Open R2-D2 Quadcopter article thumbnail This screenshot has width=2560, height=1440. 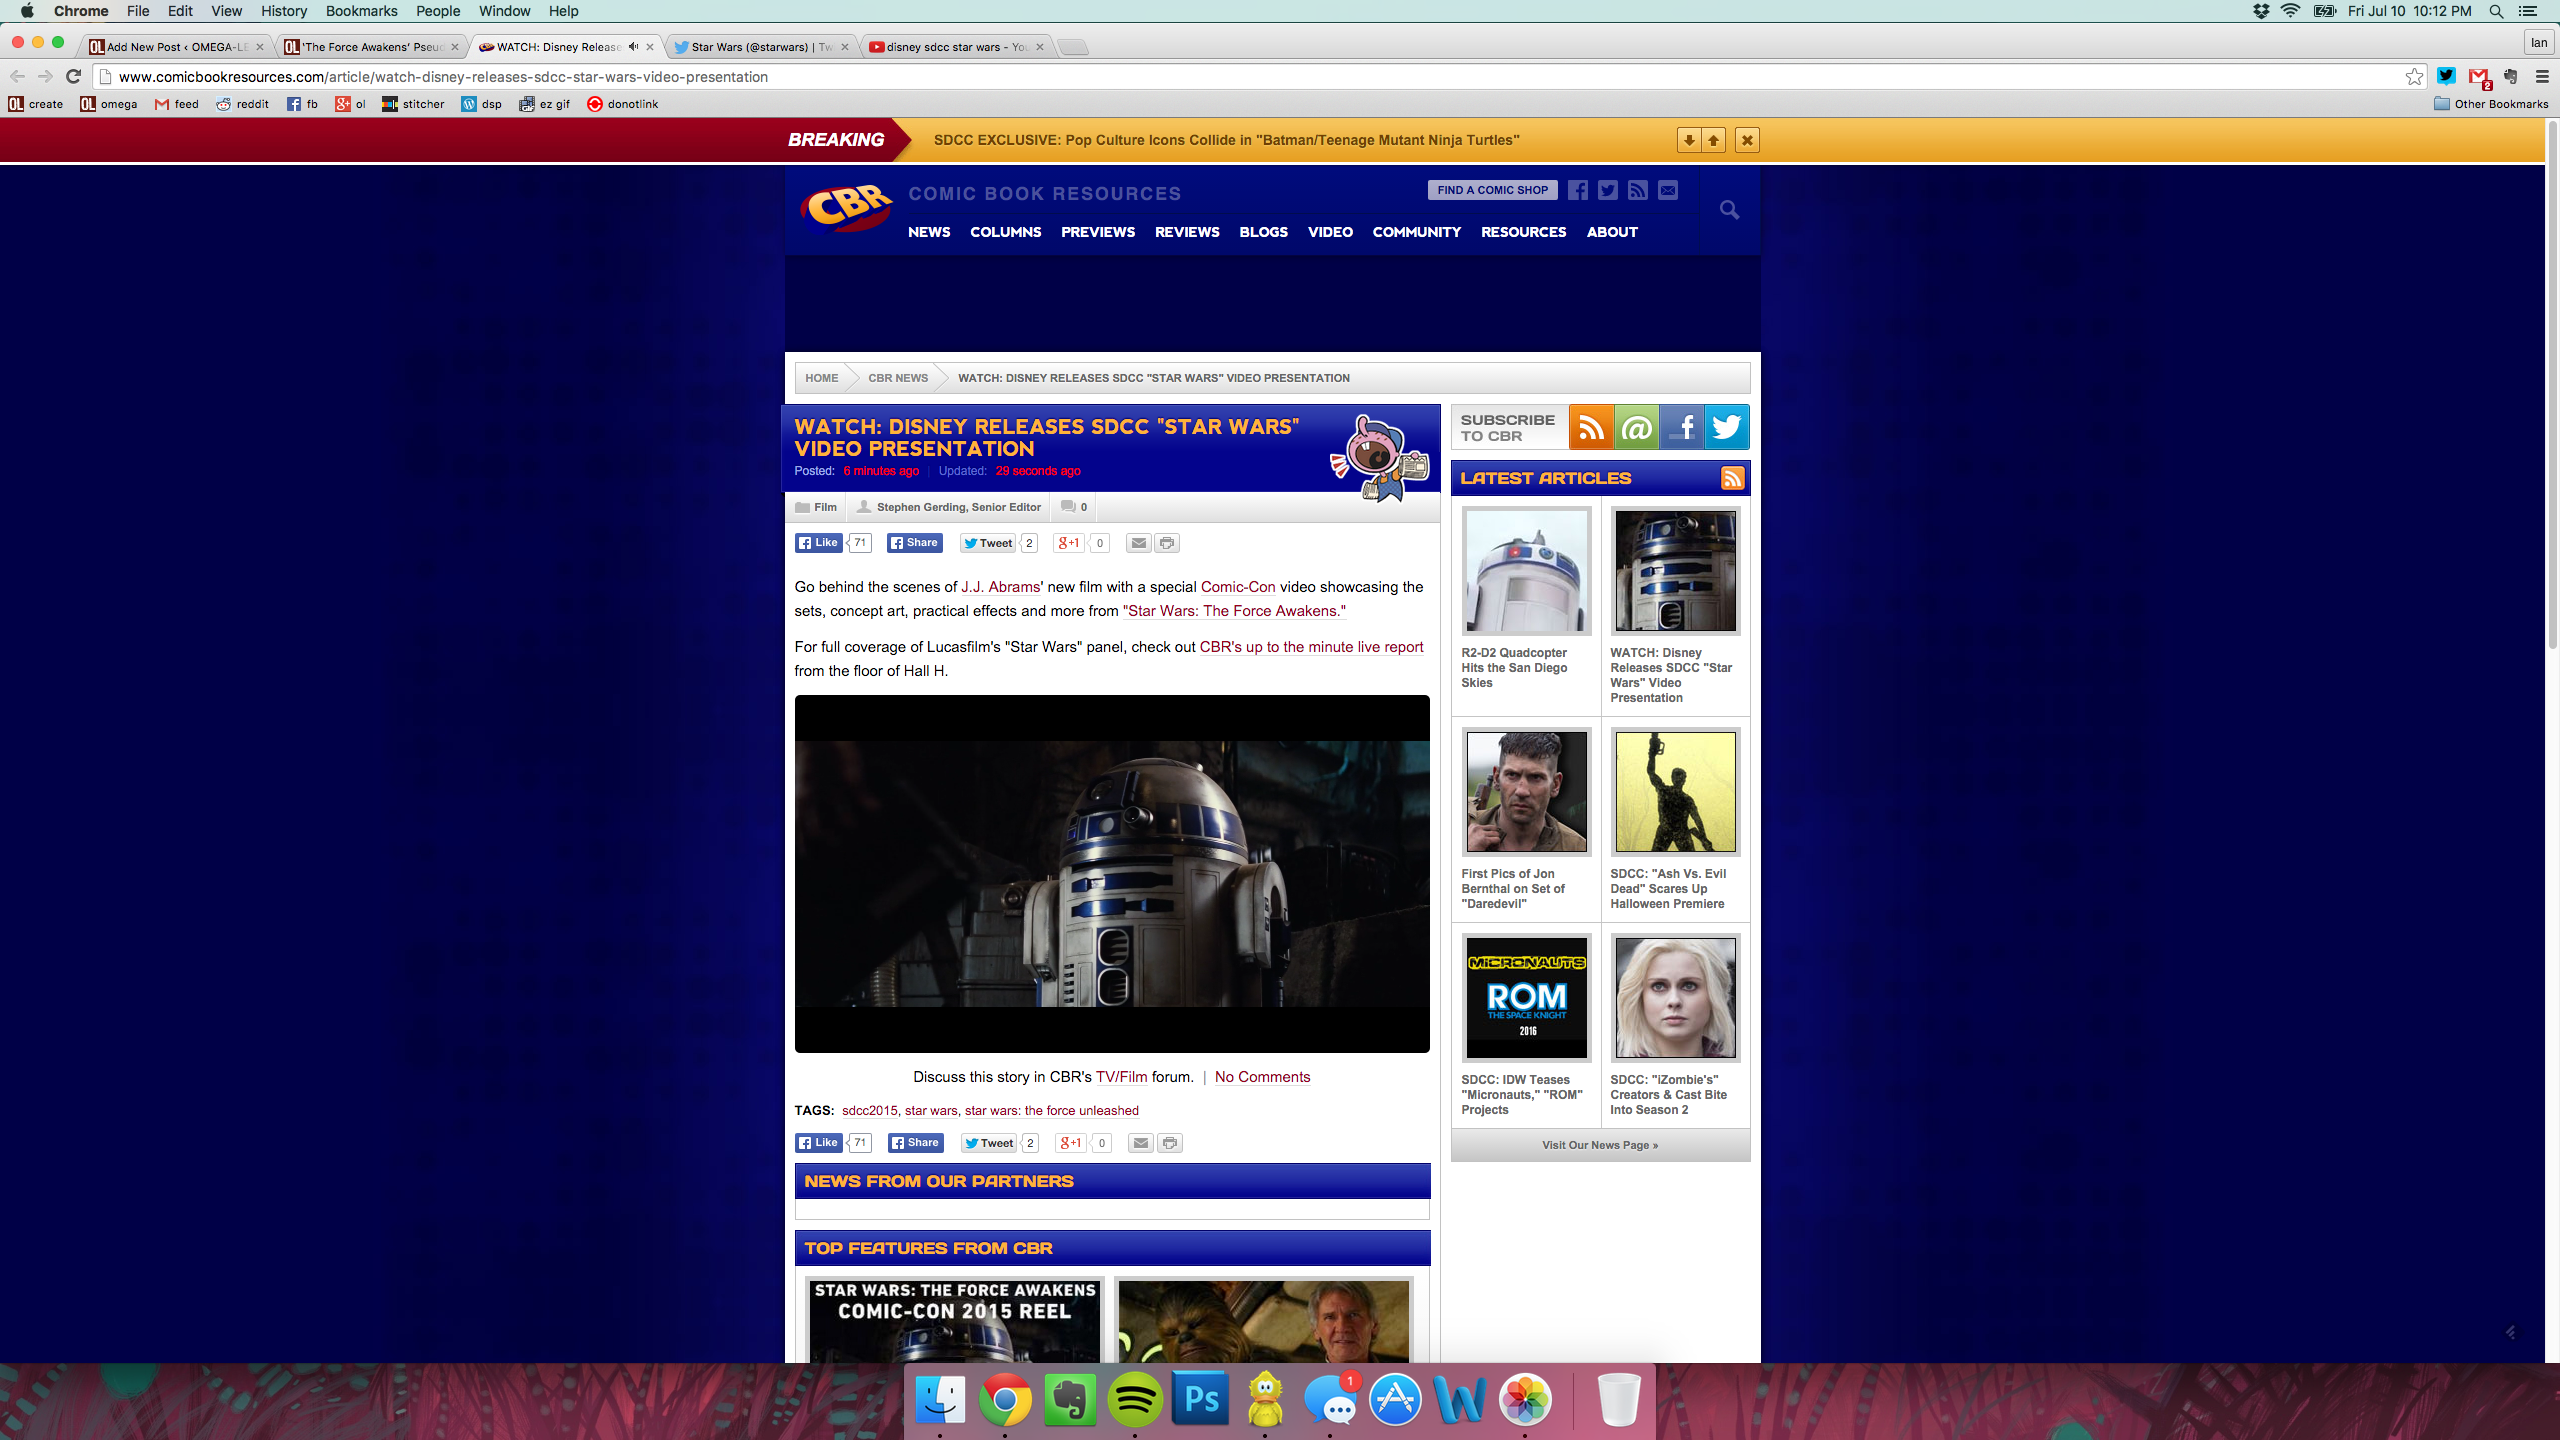[x=1526, y=571]
